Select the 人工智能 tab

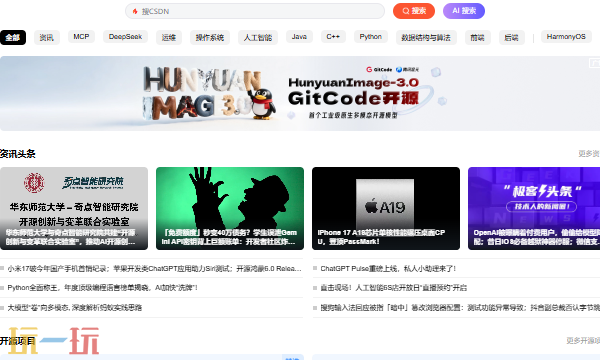click(x=258, y=37)
